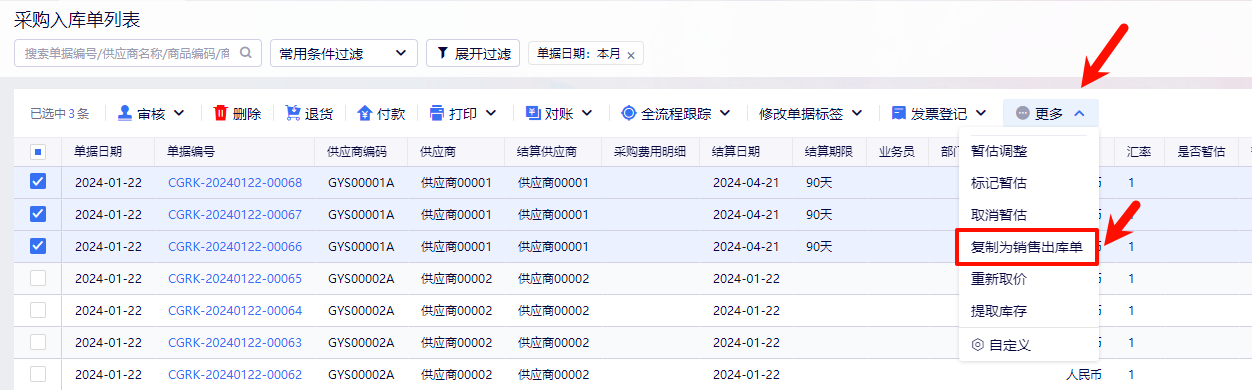The image size is (1252, 390).
Task: Click the 单据编号 column header
Action: click(x=191, y=152)
